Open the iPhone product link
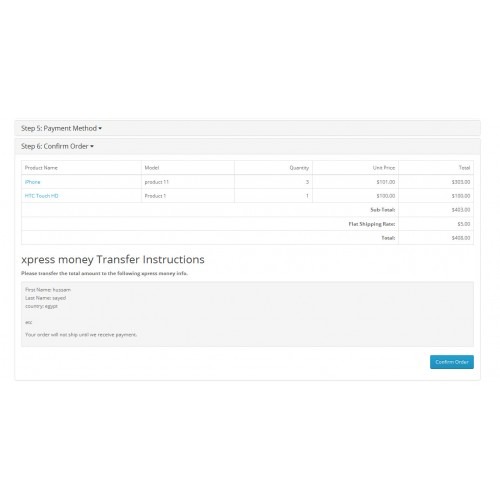The image size is (500, 500). pyautogui.click(x=32, y=182)
